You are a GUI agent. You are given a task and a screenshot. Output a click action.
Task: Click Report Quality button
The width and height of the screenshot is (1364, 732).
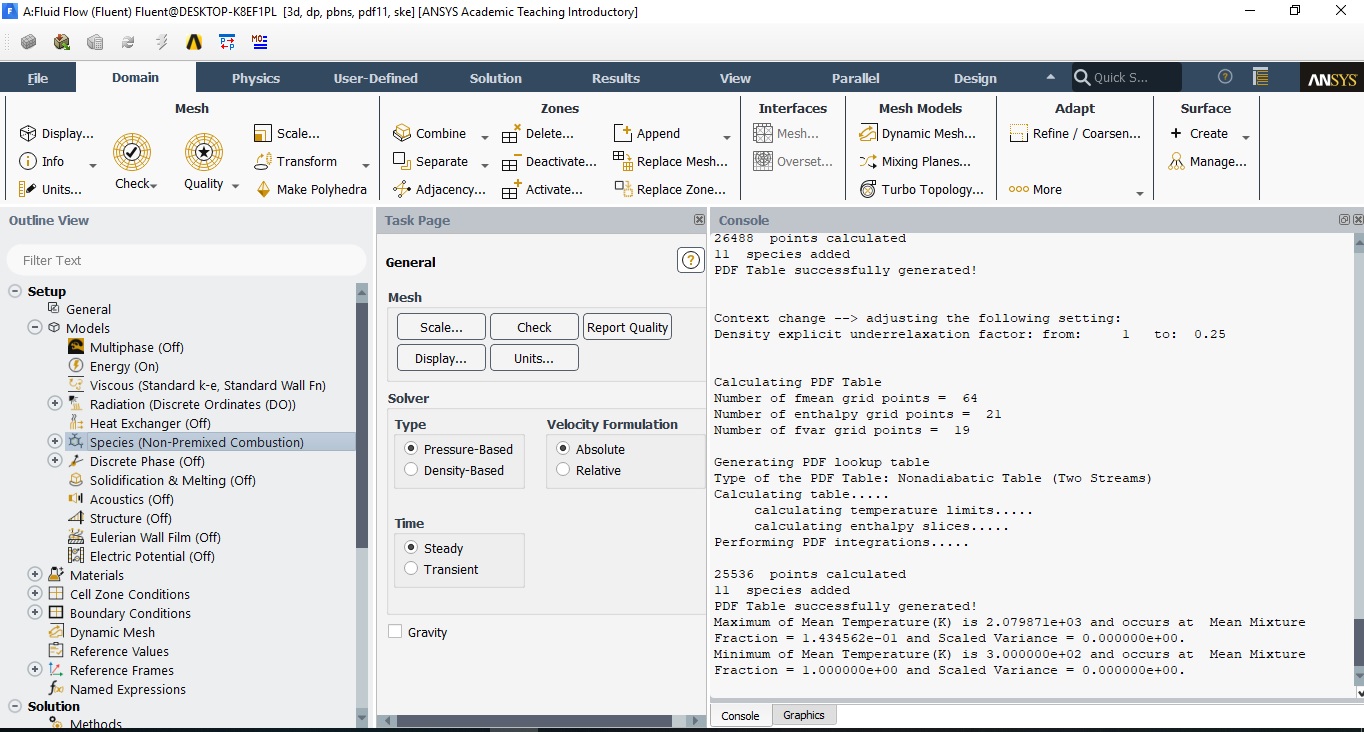point(627,327)
